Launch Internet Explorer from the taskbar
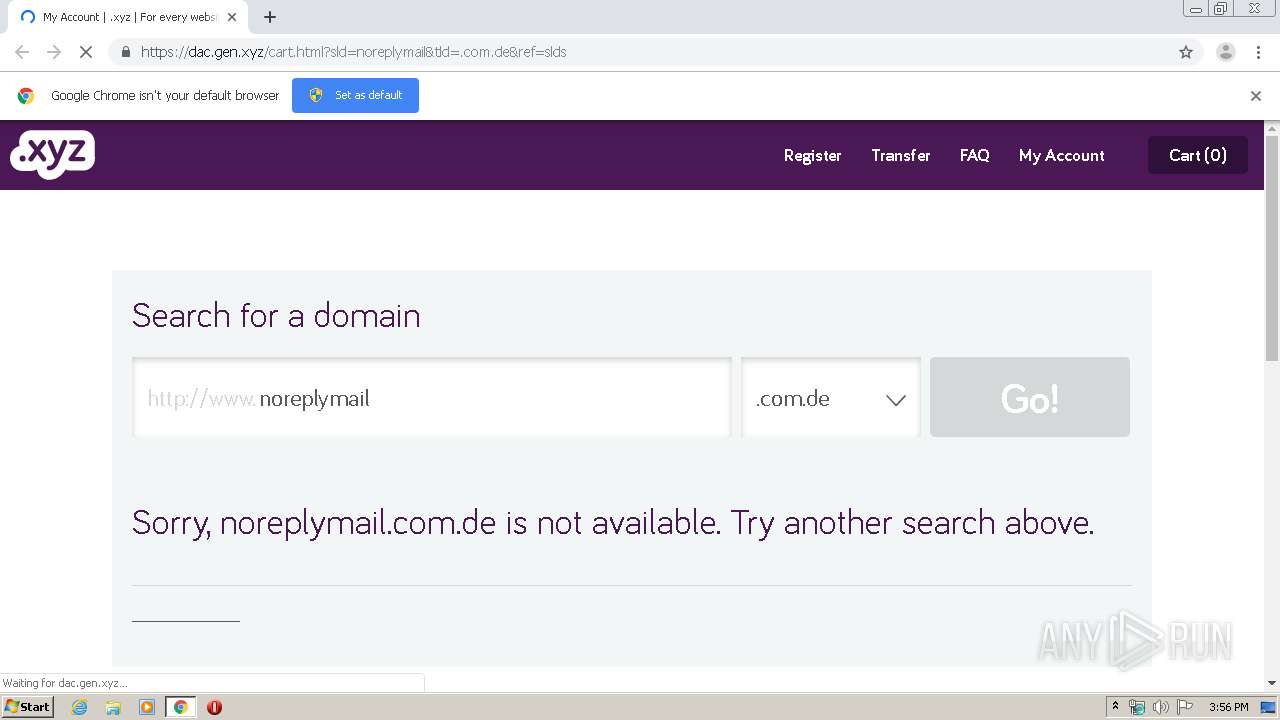 coord(80,707)
